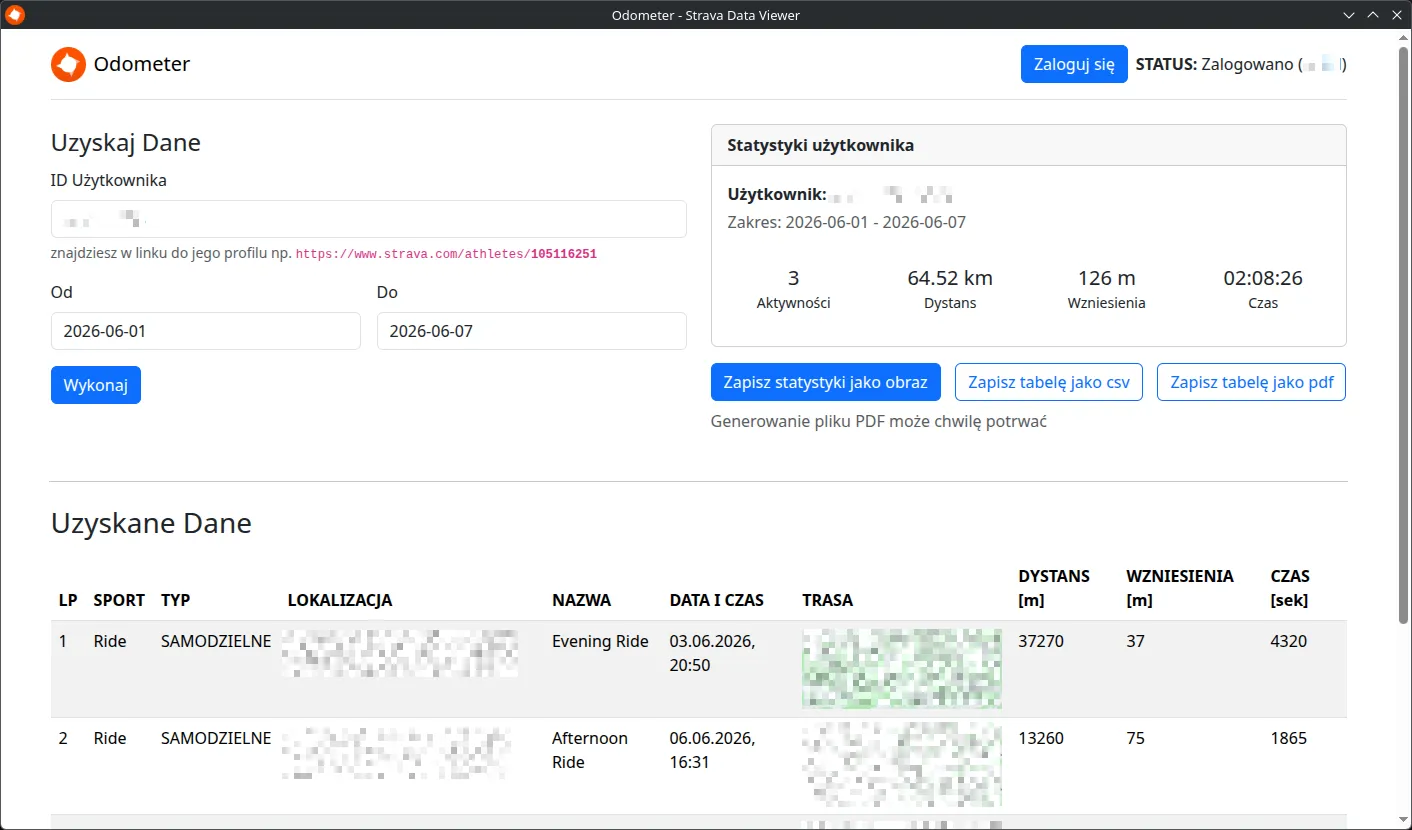Click the Zakres date range text

[x=847, y=222]
